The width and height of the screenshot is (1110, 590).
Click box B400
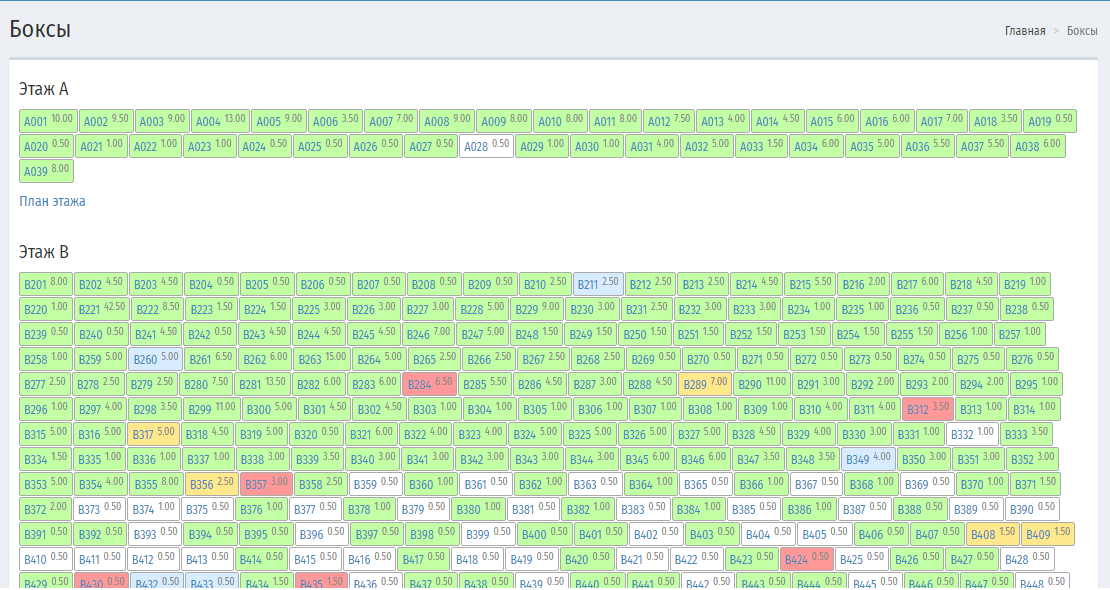click(x=544, y=533)
